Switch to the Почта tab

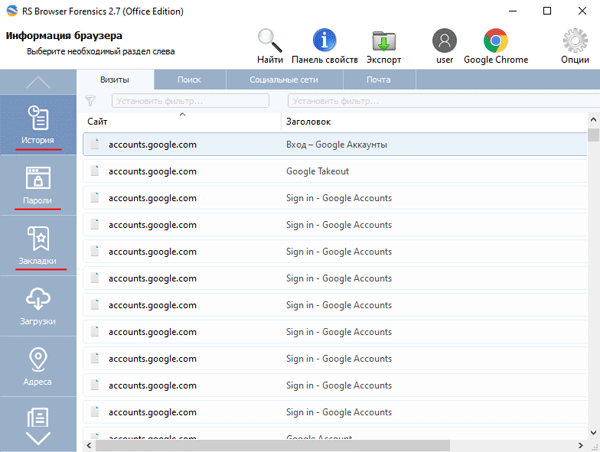coord(379,80)
